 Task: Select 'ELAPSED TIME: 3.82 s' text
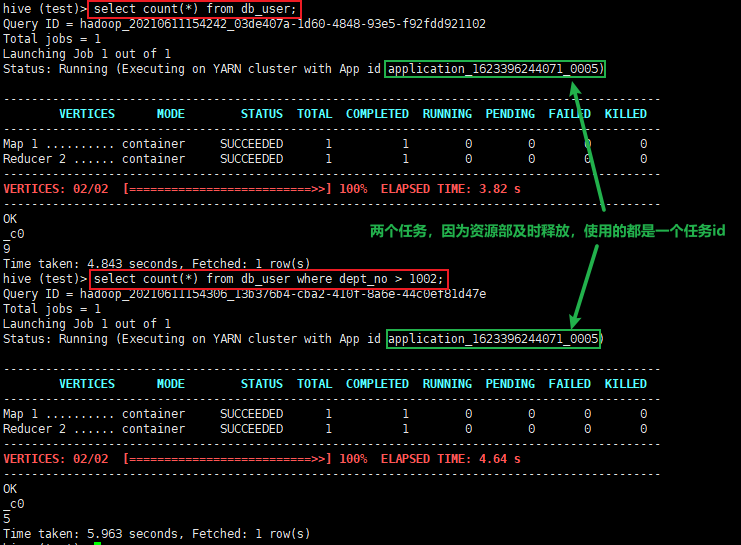tap(450, 189)
